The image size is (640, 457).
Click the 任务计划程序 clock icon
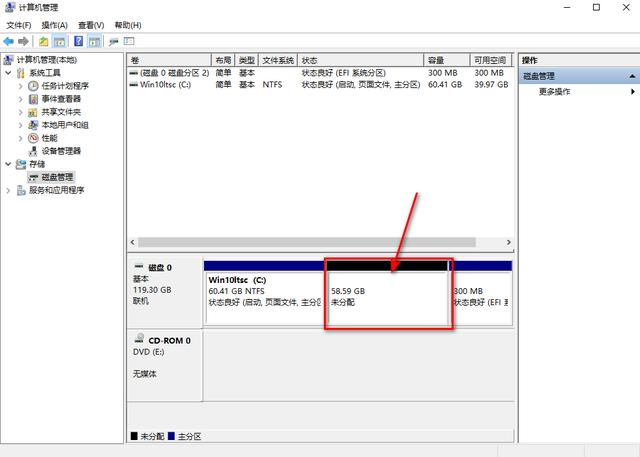click(x=33, y=86)
